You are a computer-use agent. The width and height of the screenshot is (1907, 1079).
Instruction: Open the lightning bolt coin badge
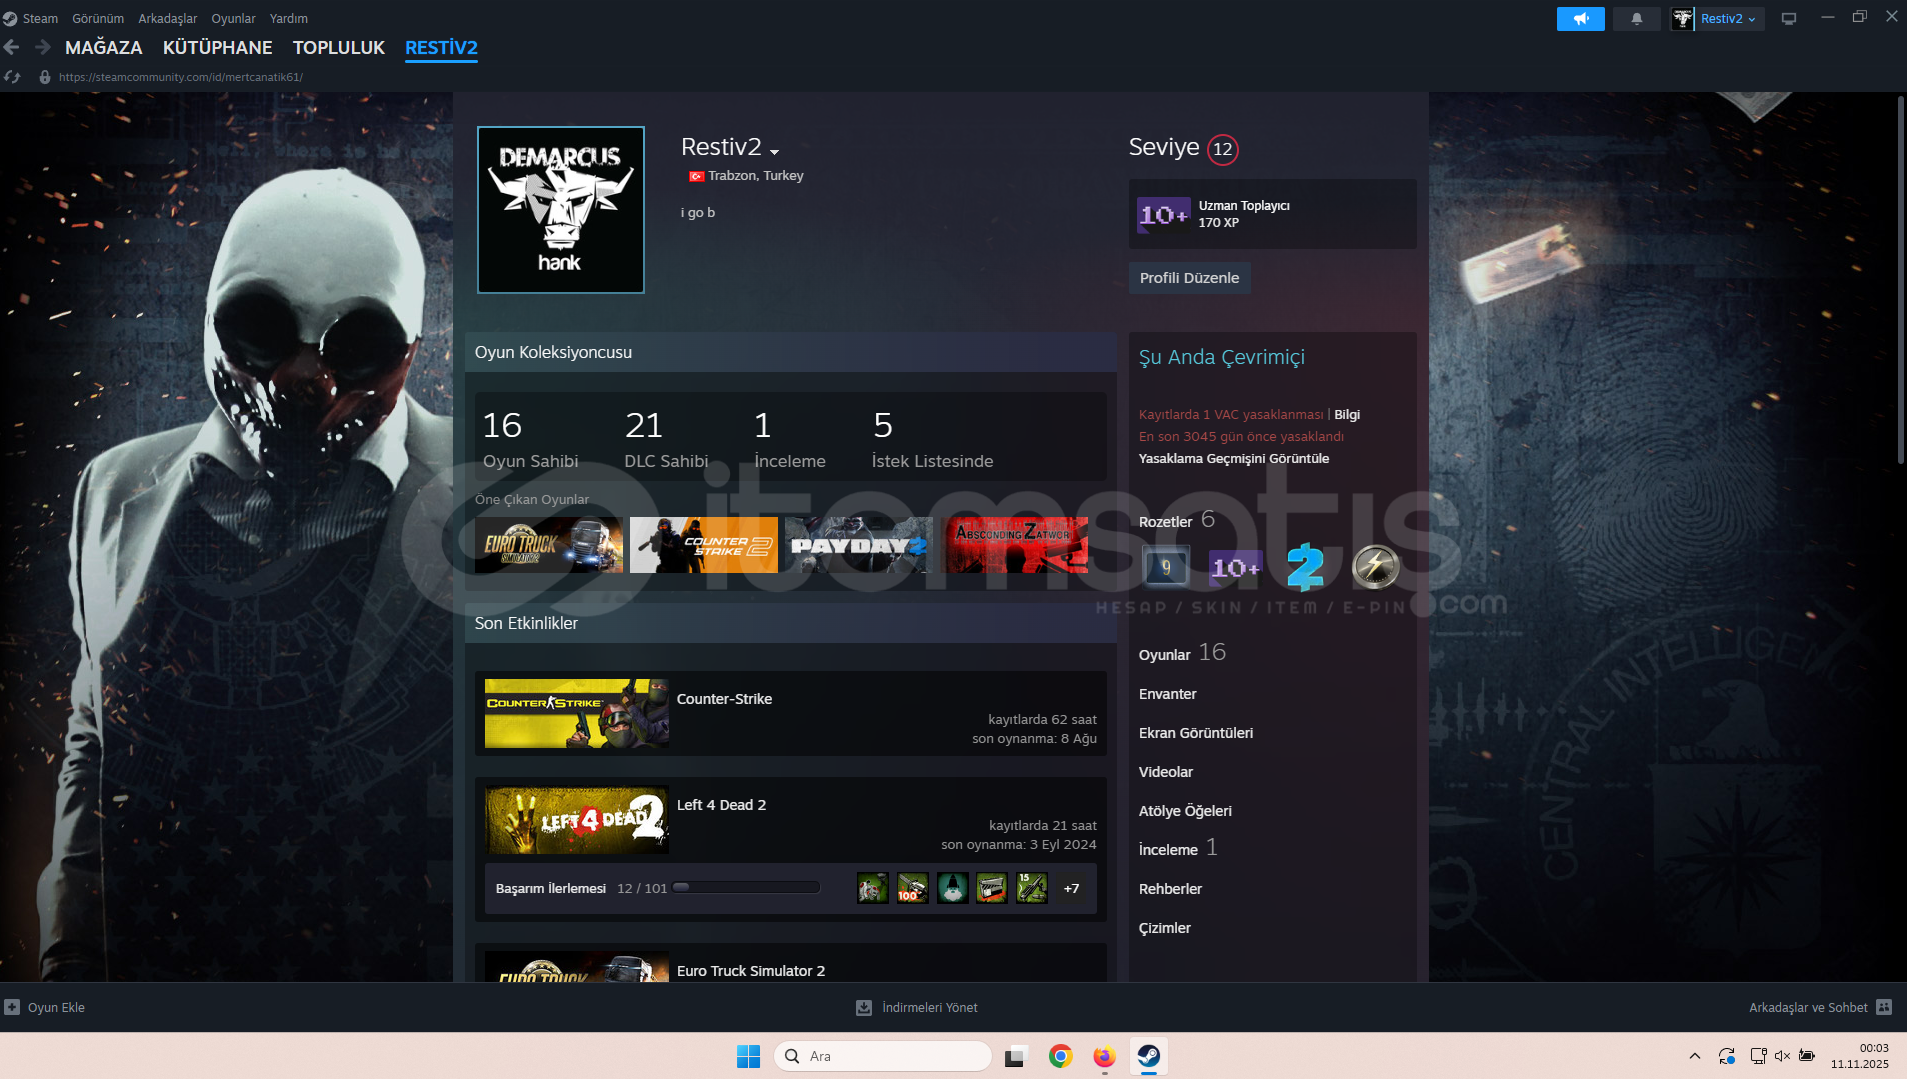click(x=1376, y=567)
